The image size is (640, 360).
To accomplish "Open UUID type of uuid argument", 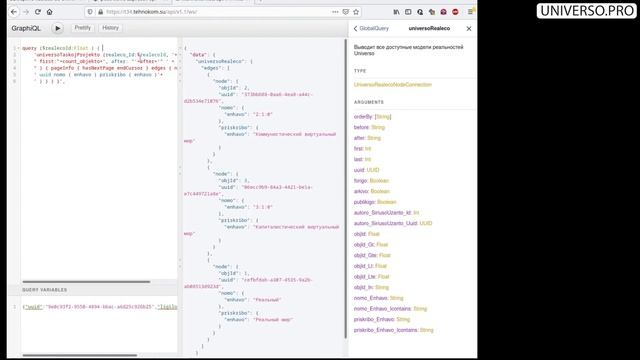I will 373,170.
